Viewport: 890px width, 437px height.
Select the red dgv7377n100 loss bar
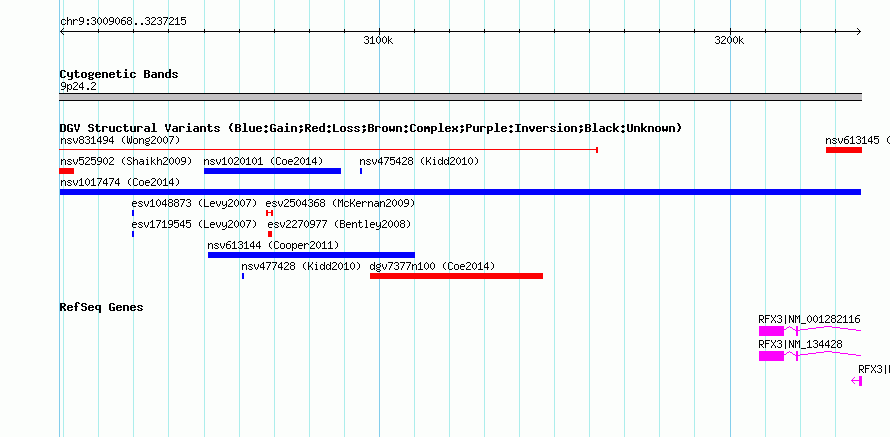(456, 276)
